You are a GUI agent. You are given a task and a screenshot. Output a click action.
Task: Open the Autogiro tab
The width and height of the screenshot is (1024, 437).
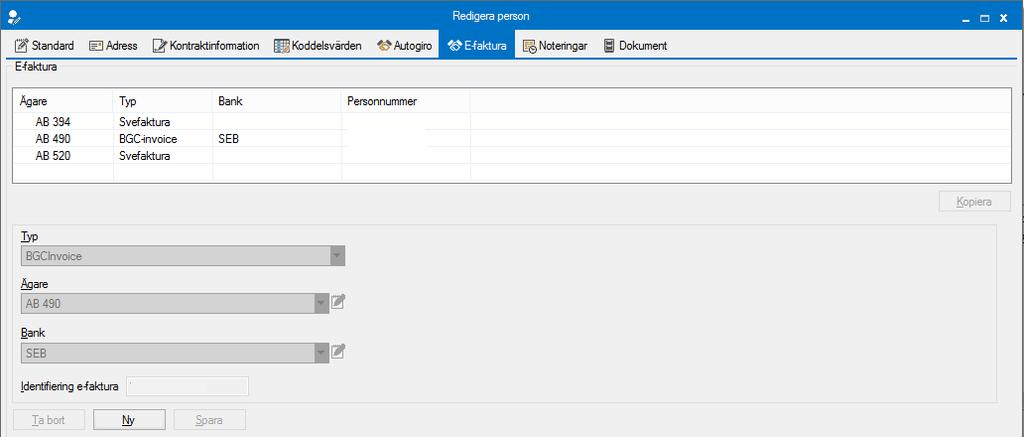(x=404, y=46)
